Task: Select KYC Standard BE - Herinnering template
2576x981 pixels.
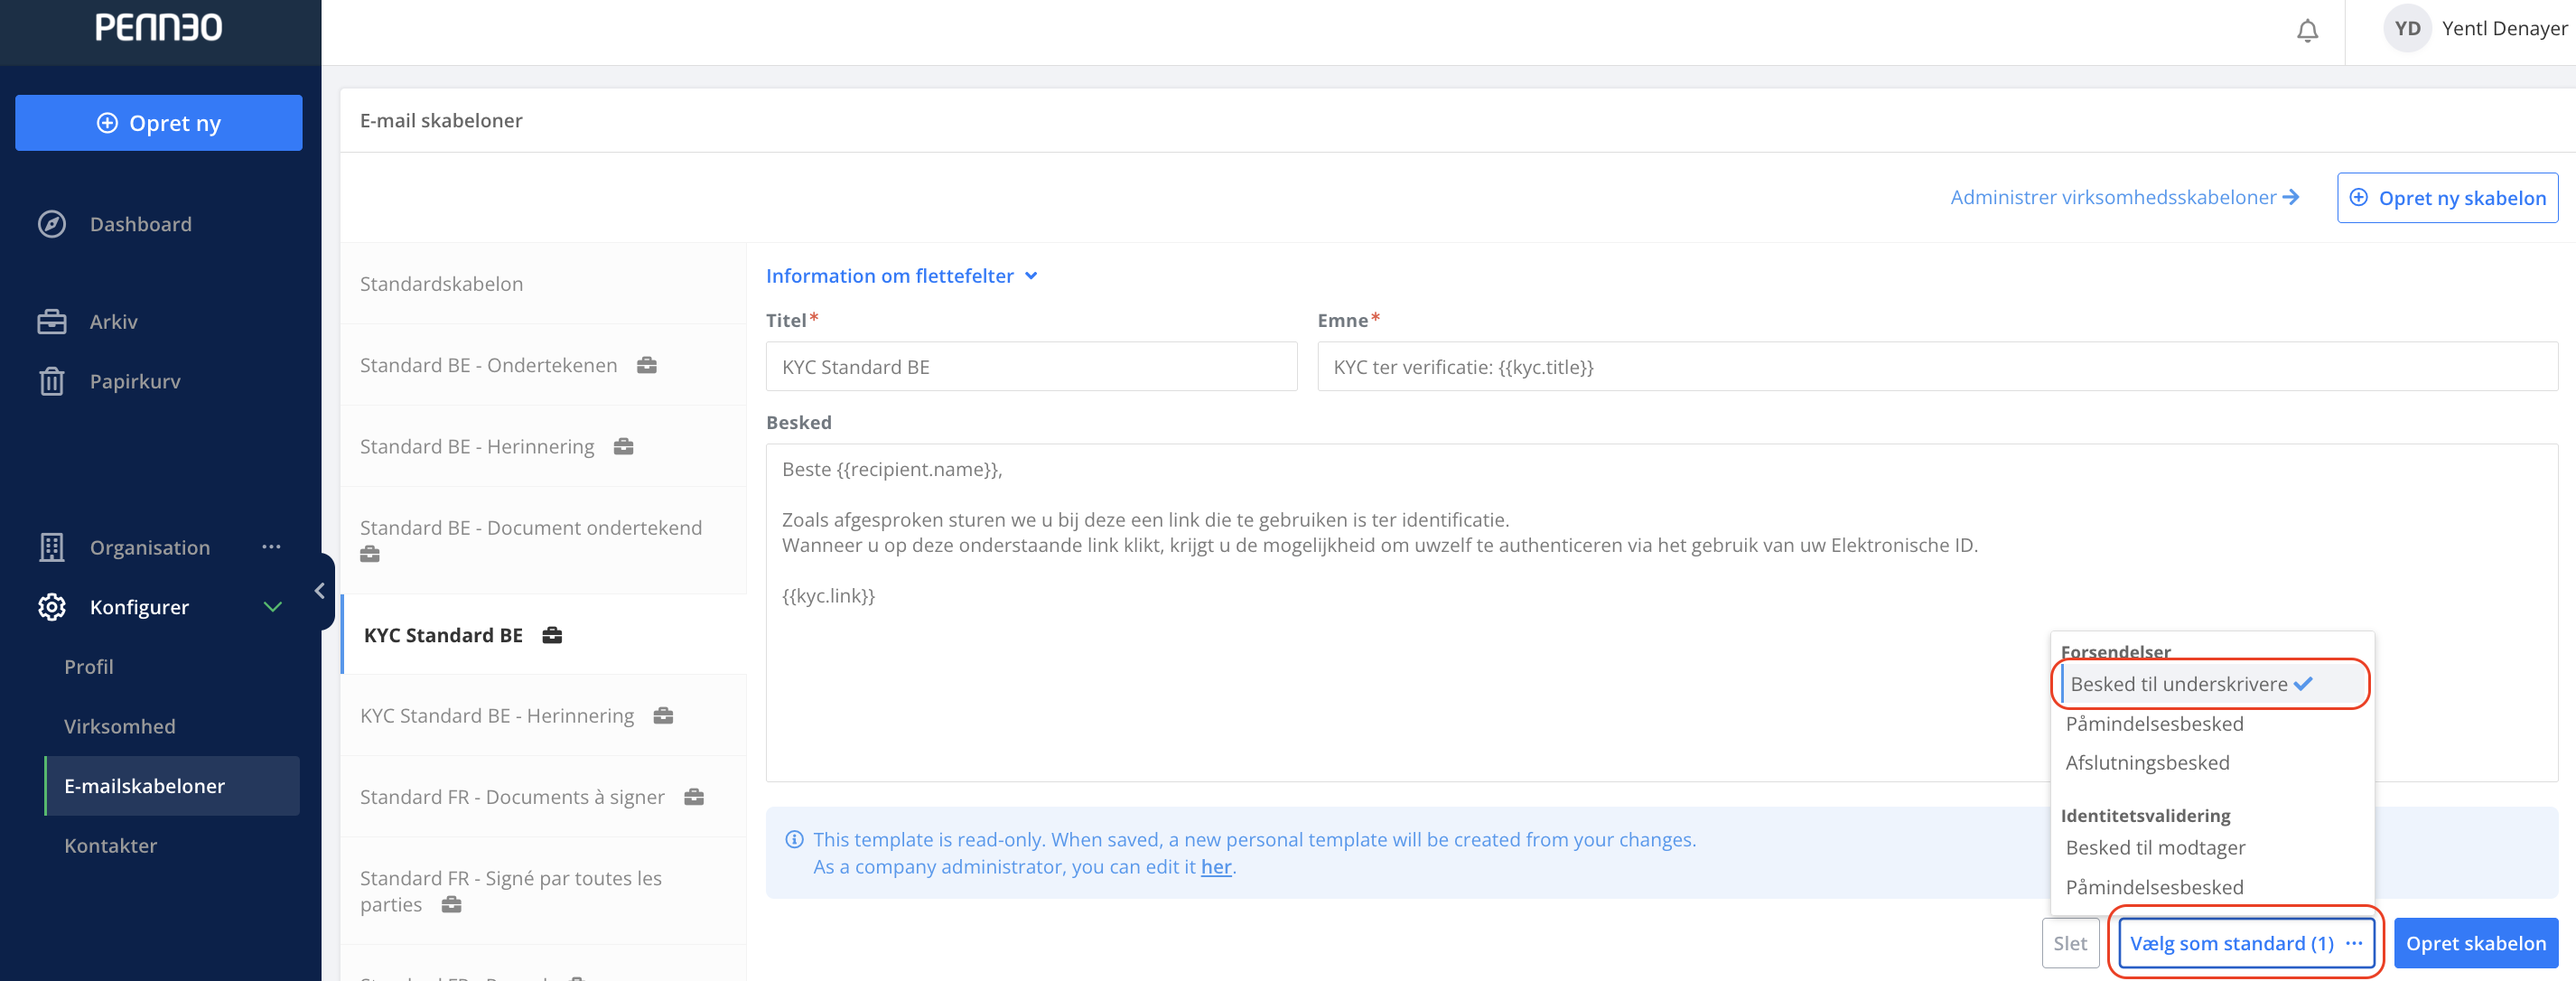Action: (543, 716)
